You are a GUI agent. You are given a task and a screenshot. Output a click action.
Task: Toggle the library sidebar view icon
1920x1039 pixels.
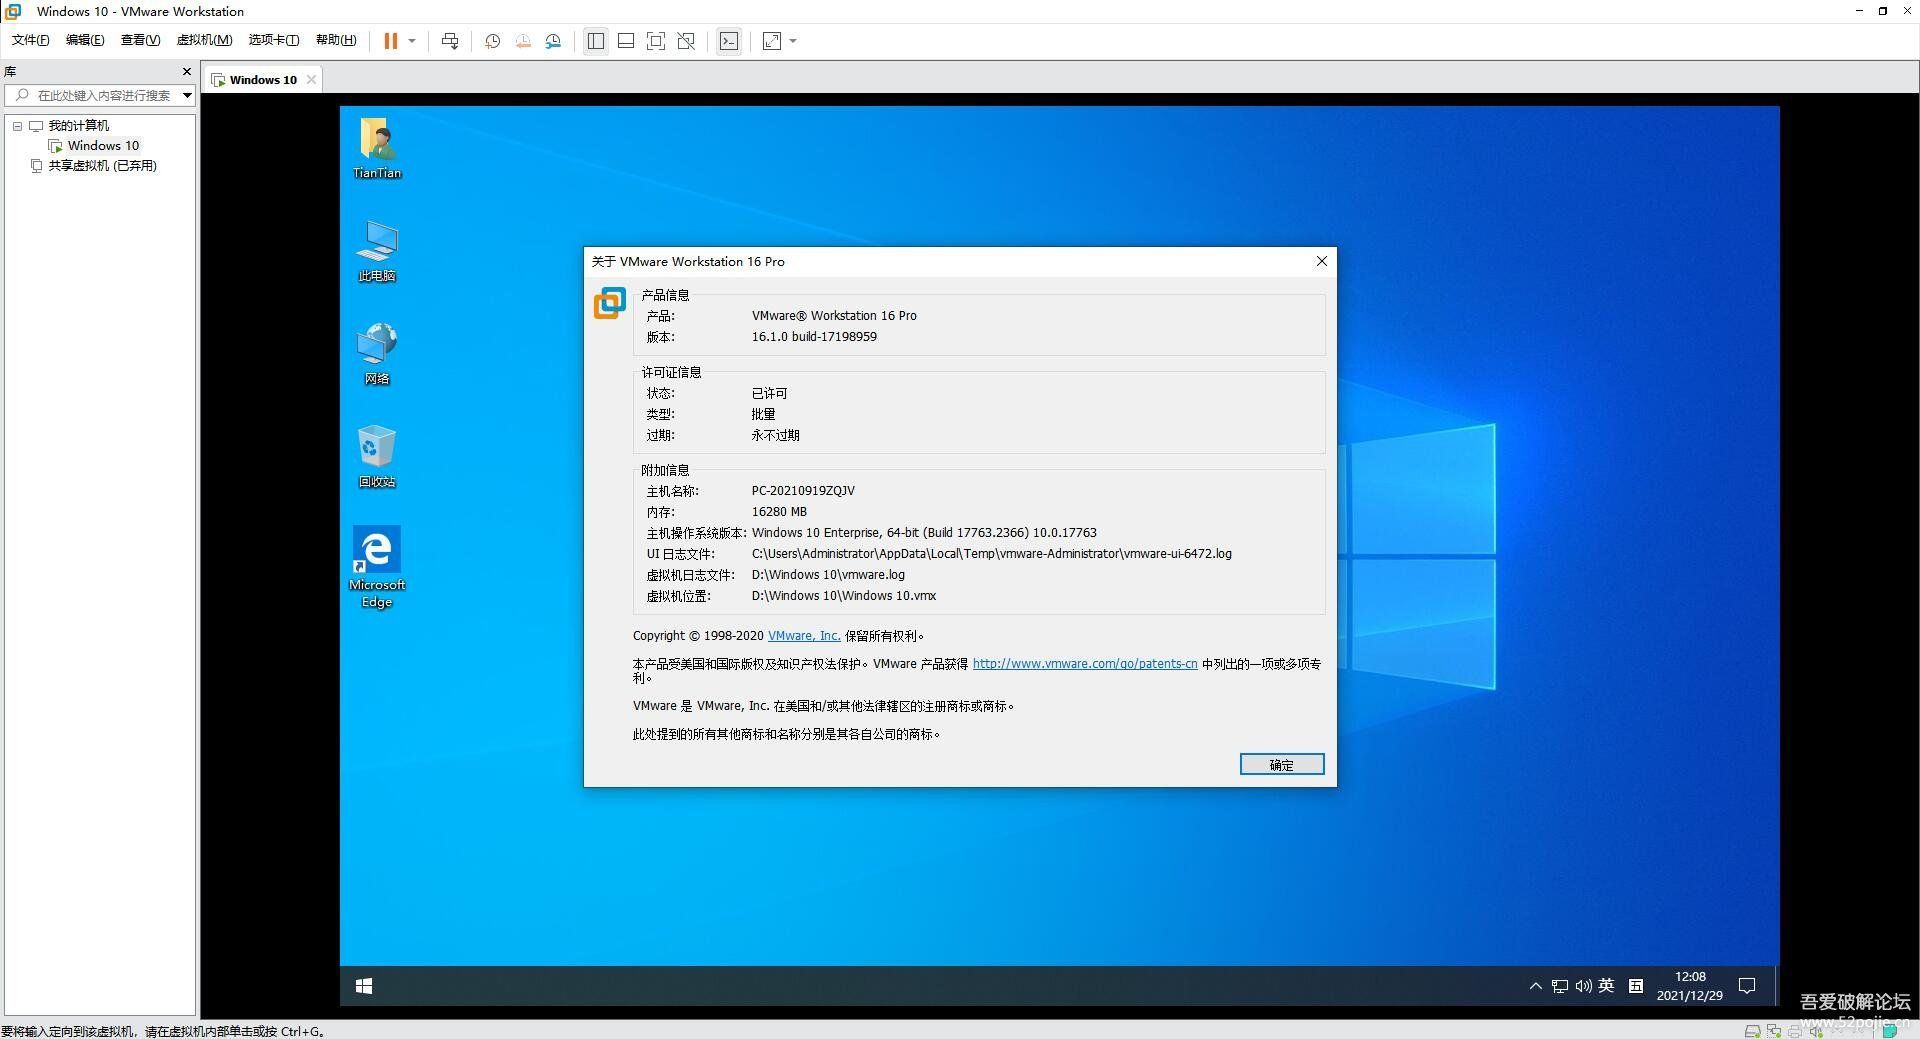tap(595, 41)
